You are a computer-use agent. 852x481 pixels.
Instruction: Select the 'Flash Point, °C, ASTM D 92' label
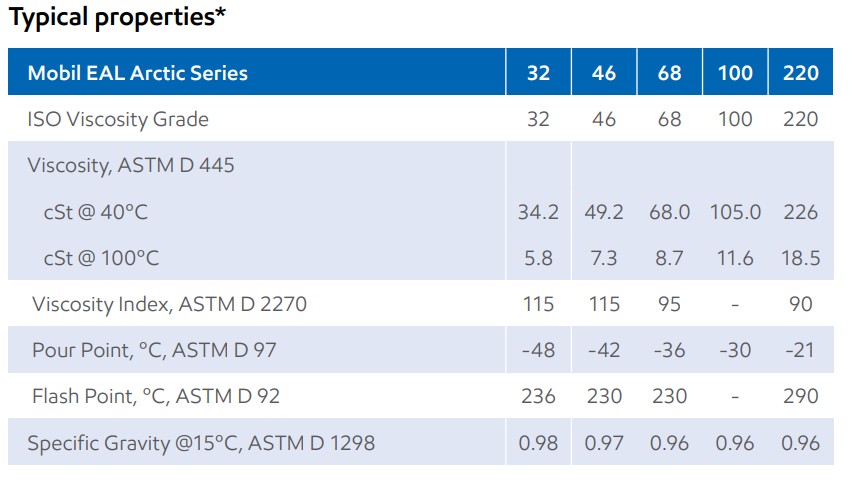(x=156, y=396)
